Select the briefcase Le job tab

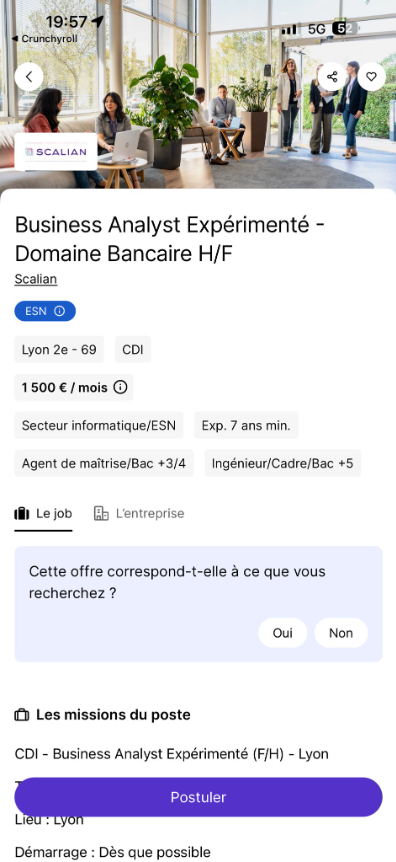43,513
